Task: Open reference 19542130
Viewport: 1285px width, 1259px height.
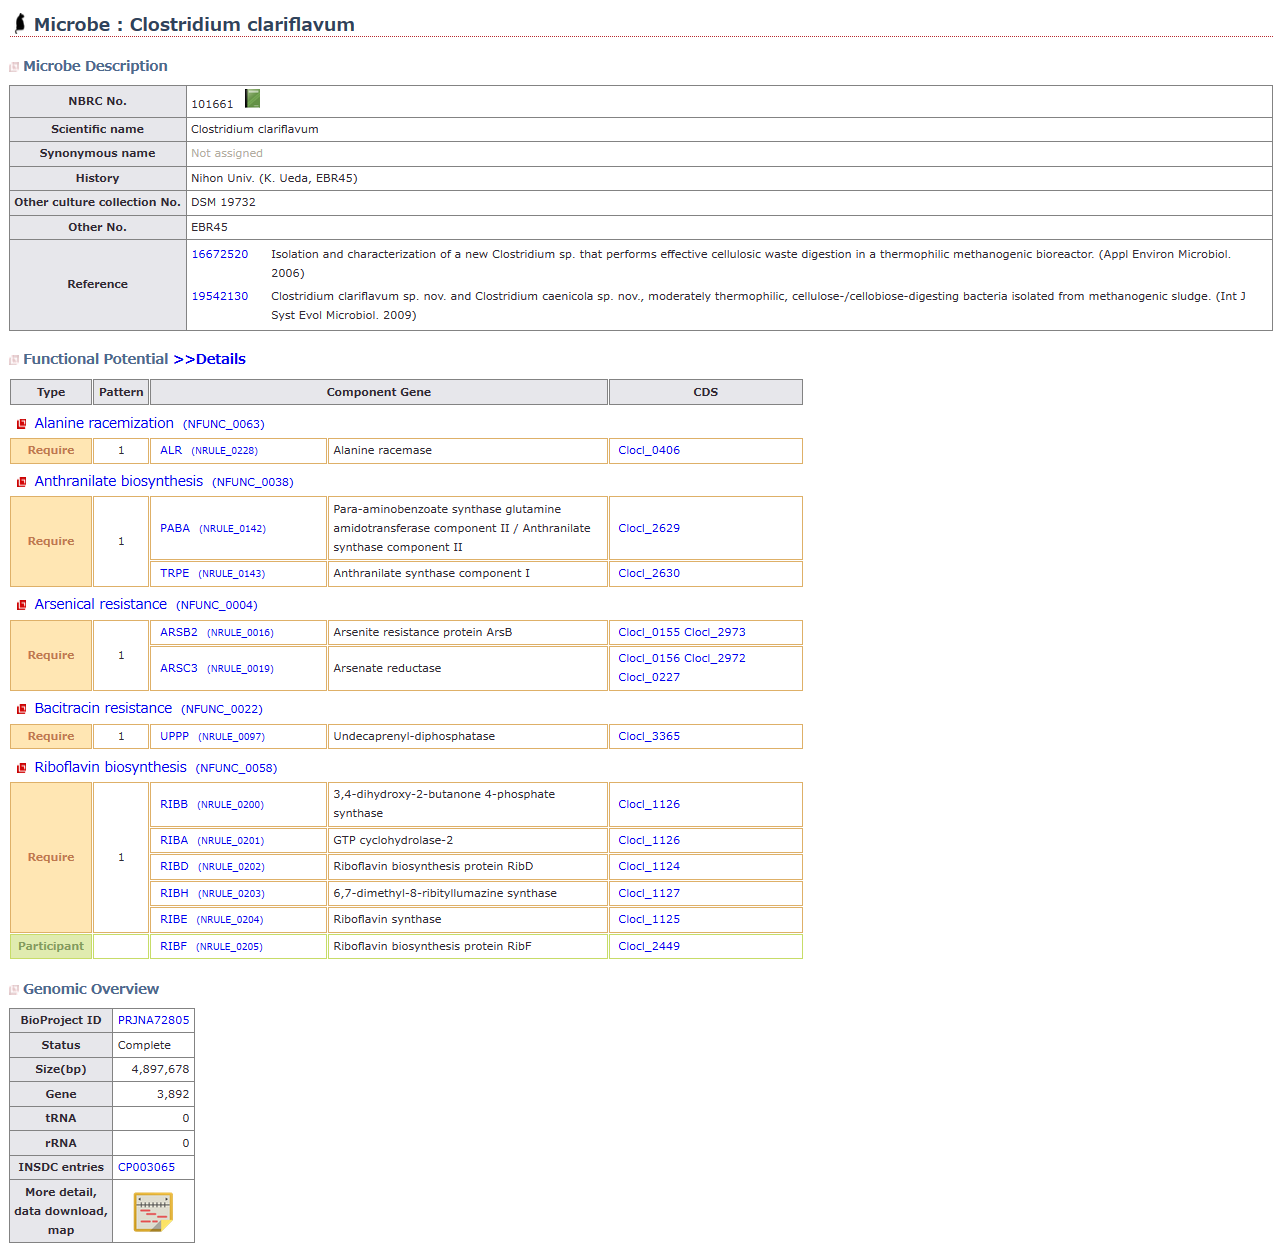Action: [219, 296]
